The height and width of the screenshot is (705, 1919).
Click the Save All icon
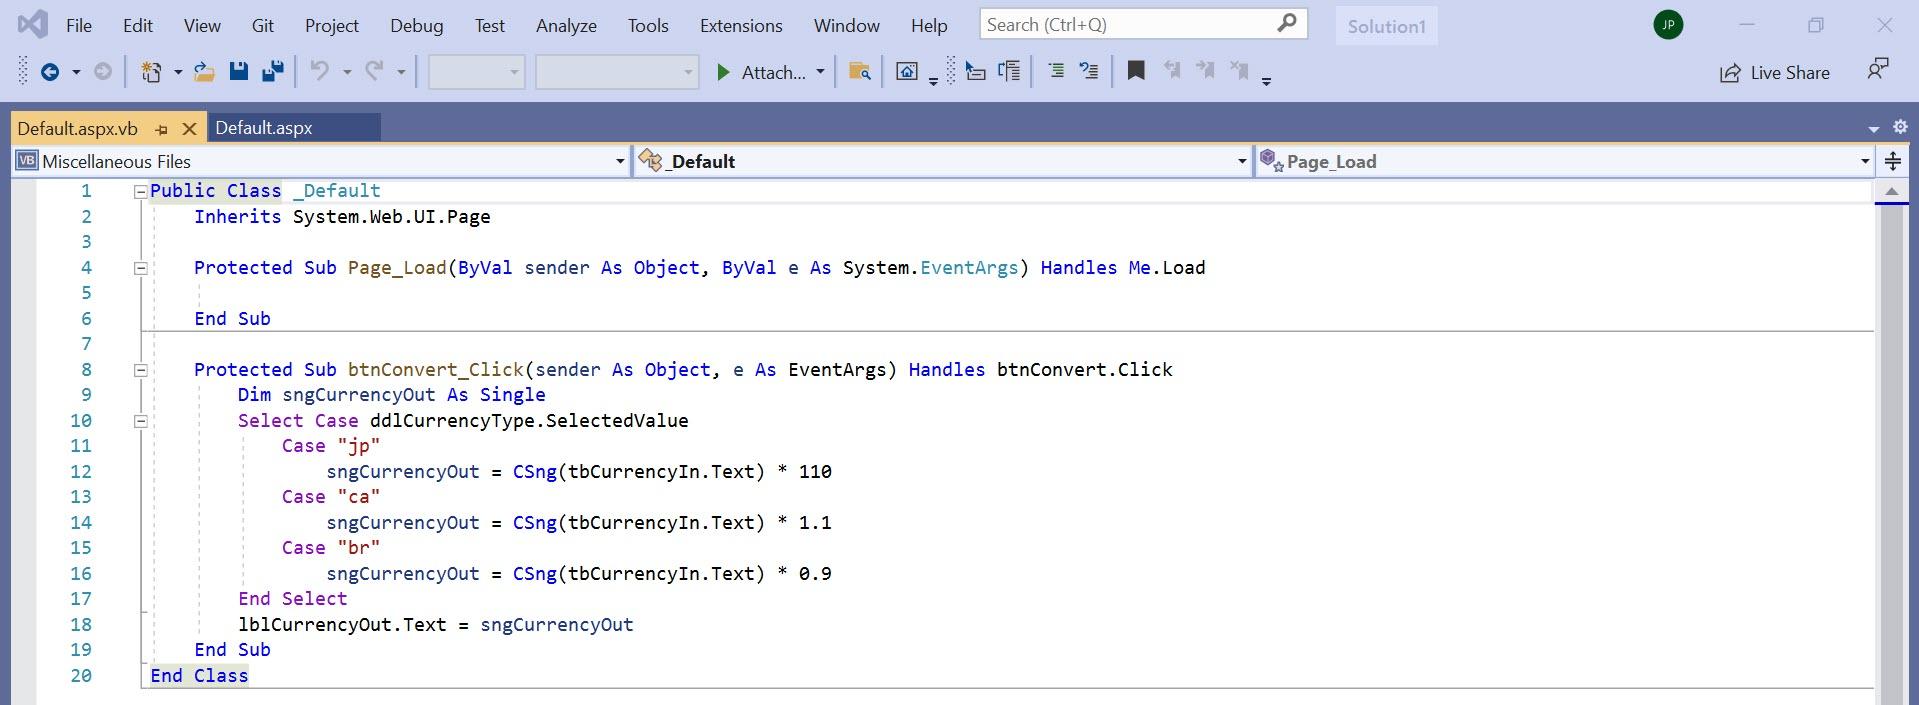(272, 72)
